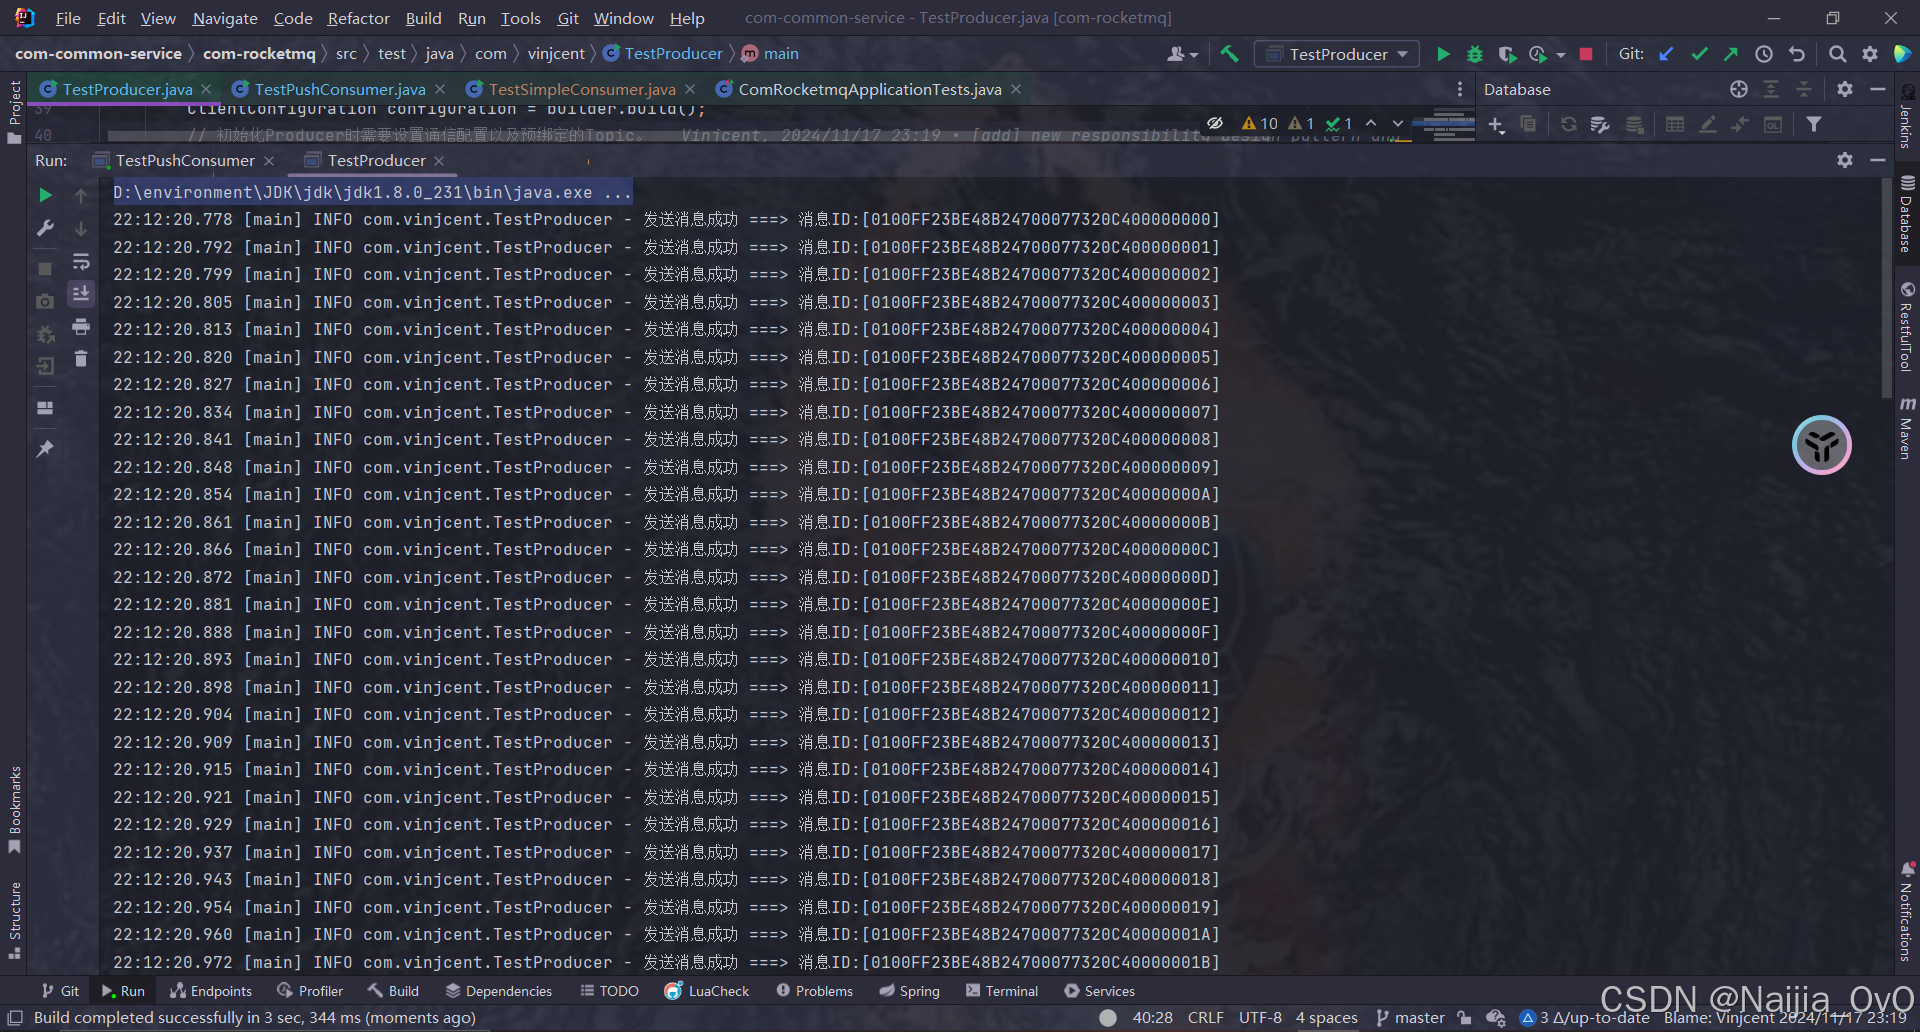1920x1032 pixels.
Task: Close the TestSimpleConsumer.java editor tab
Action: (691, 89)
